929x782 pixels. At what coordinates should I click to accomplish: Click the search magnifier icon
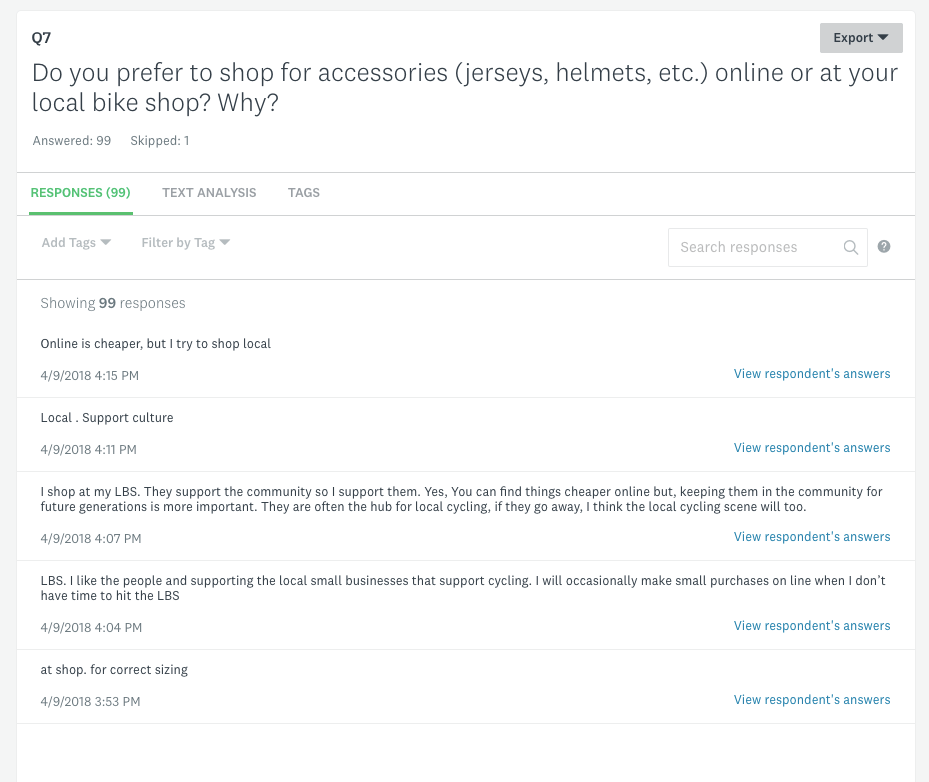850,247
